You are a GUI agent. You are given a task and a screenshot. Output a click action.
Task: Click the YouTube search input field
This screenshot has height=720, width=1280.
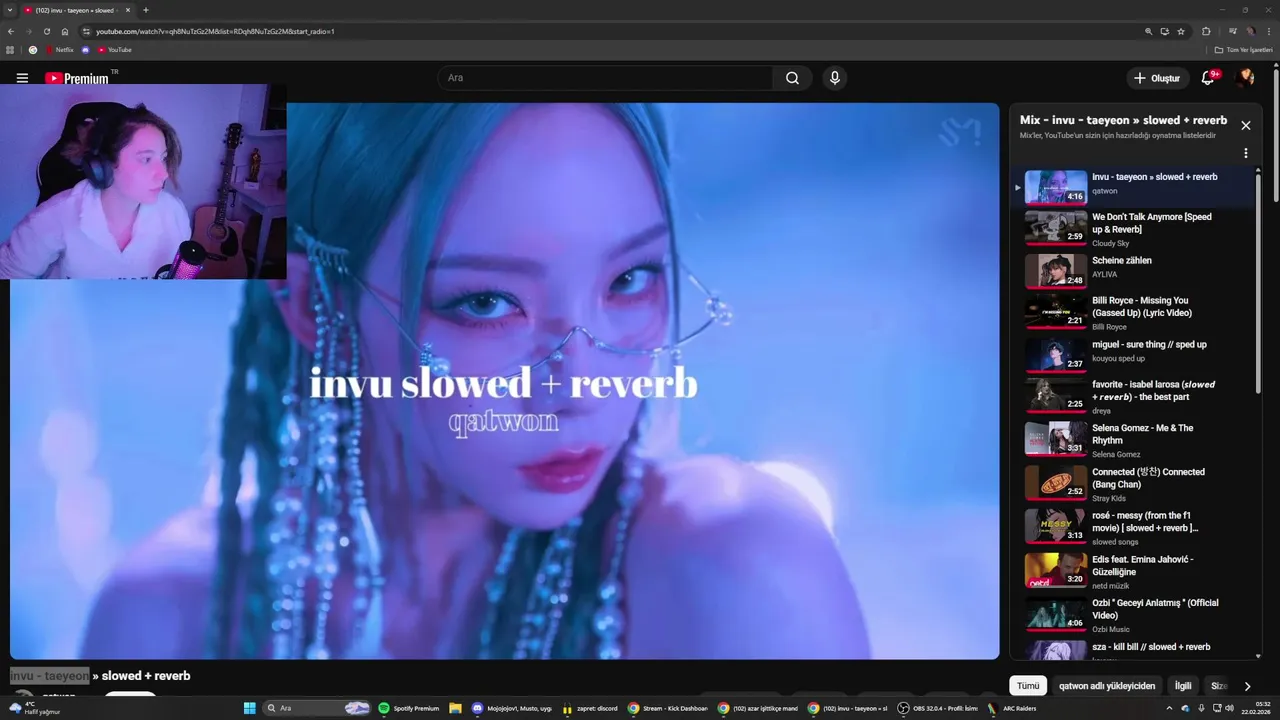[x=605, y=78]
